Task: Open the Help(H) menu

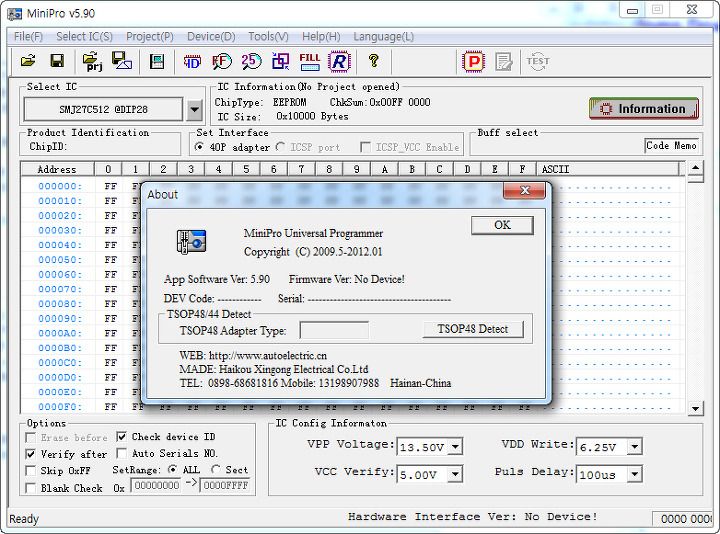Action: click(321, 36)
